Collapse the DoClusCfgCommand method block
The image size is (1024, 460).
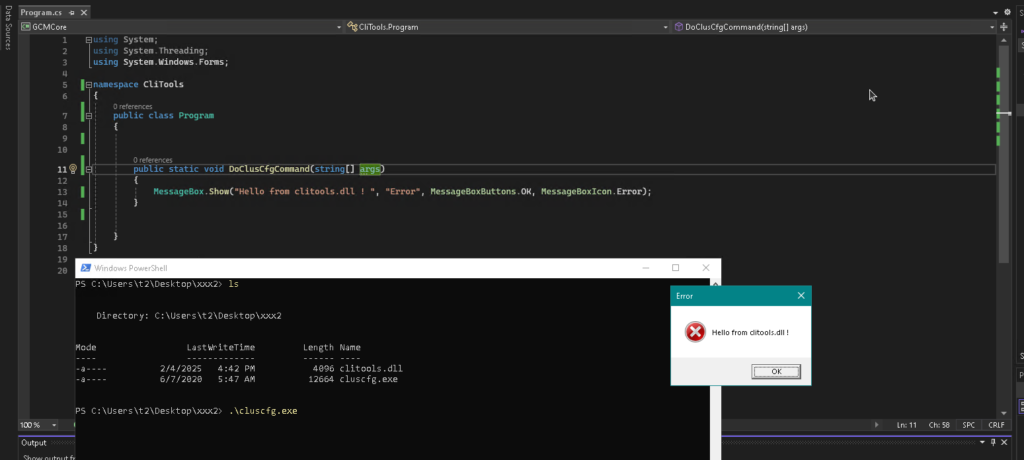tap(88, 170)
